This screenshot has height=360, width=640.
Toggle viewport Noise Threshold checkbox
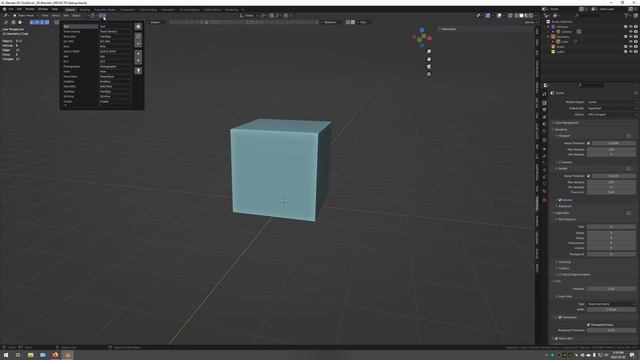[589, 143]
